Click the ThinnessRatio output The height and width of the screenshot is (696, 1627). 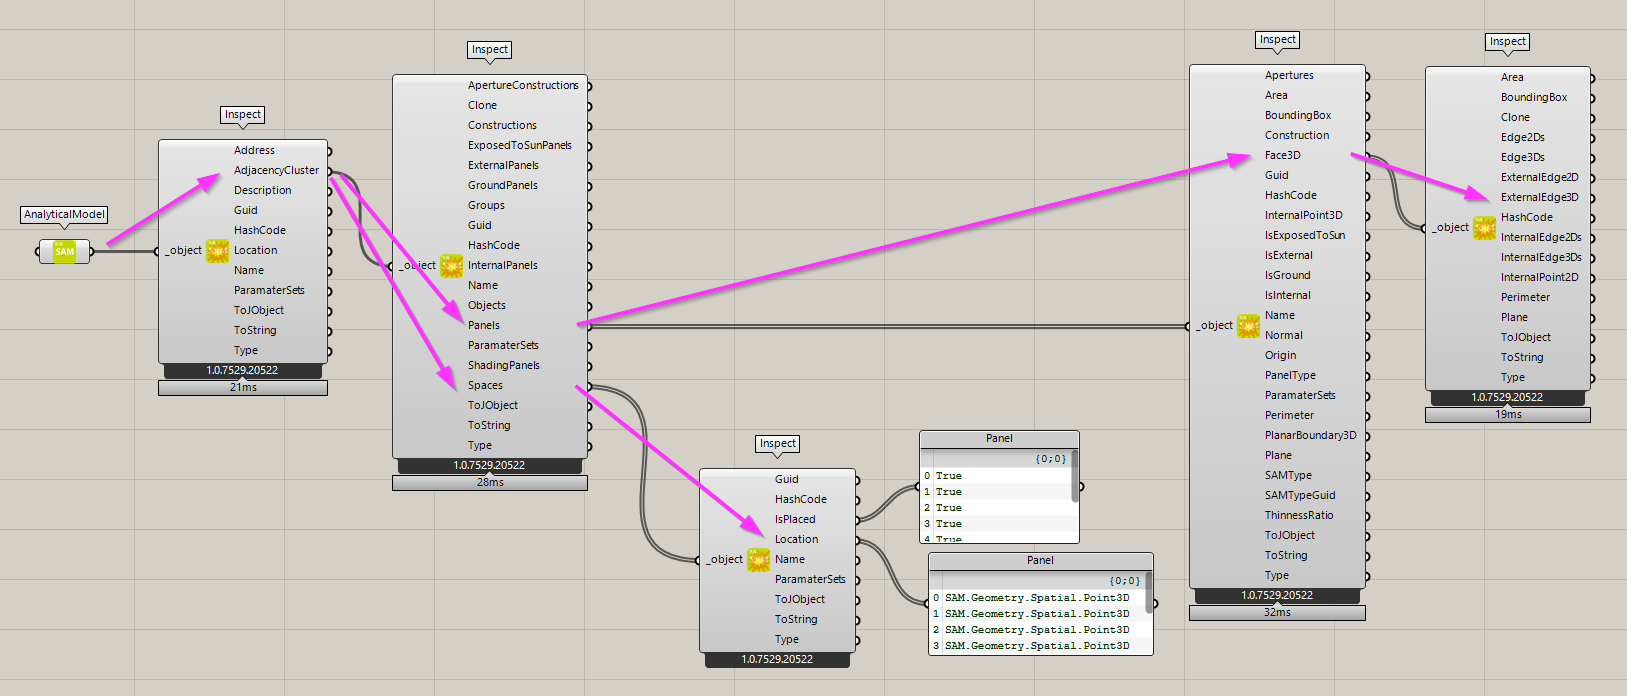[x=1299, y=516]
